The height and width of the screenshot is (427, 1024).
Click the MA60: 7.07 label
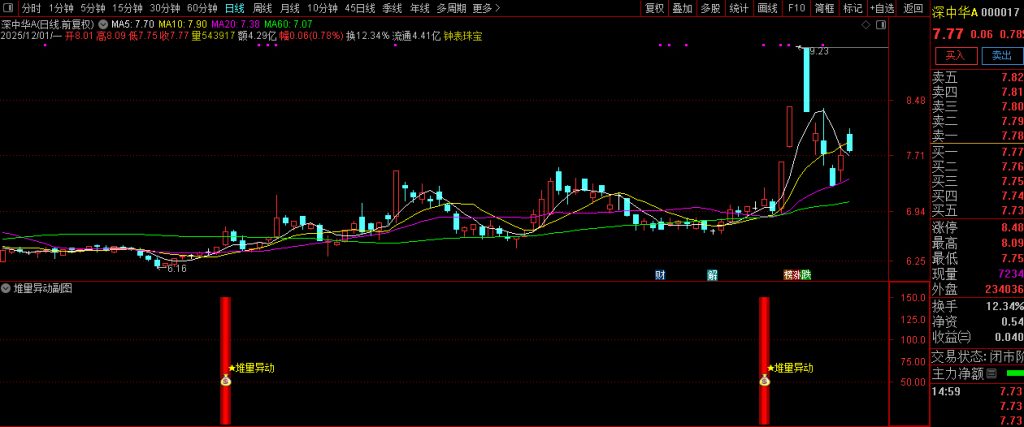288,25
